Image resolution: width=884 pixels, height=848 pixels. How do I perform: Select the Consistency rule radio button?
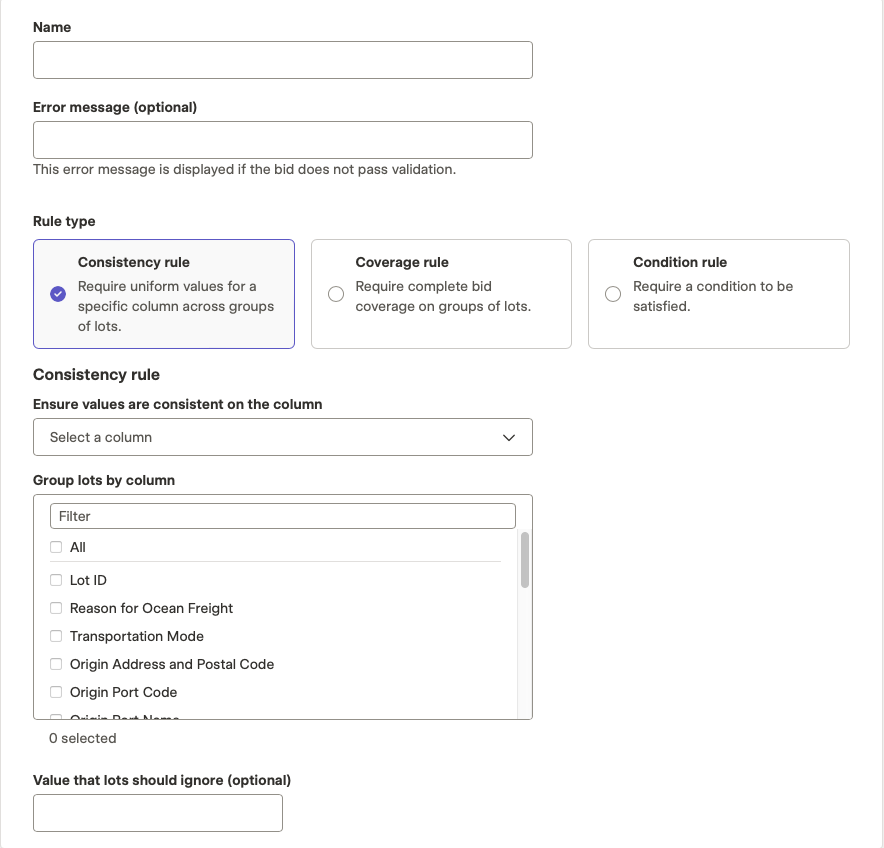58,294
